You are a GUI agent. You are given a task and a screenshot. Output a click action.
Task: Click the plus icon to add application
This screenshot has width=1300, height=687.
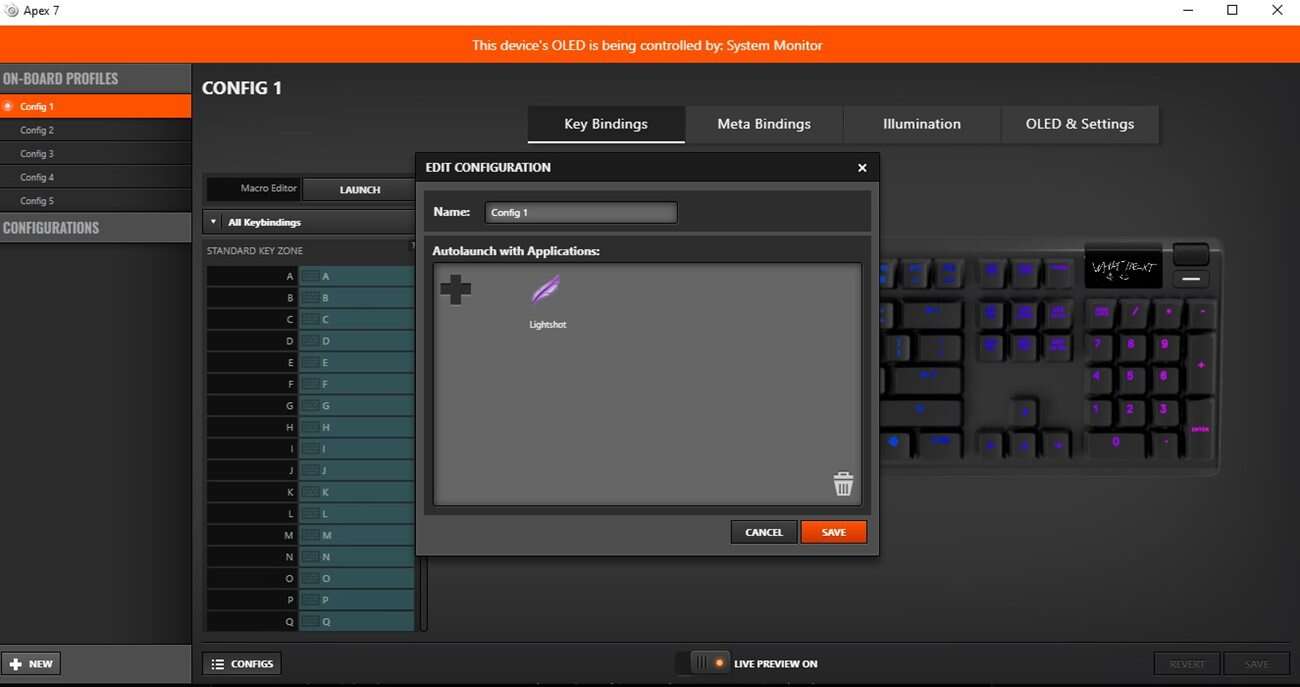pos(455,290)
